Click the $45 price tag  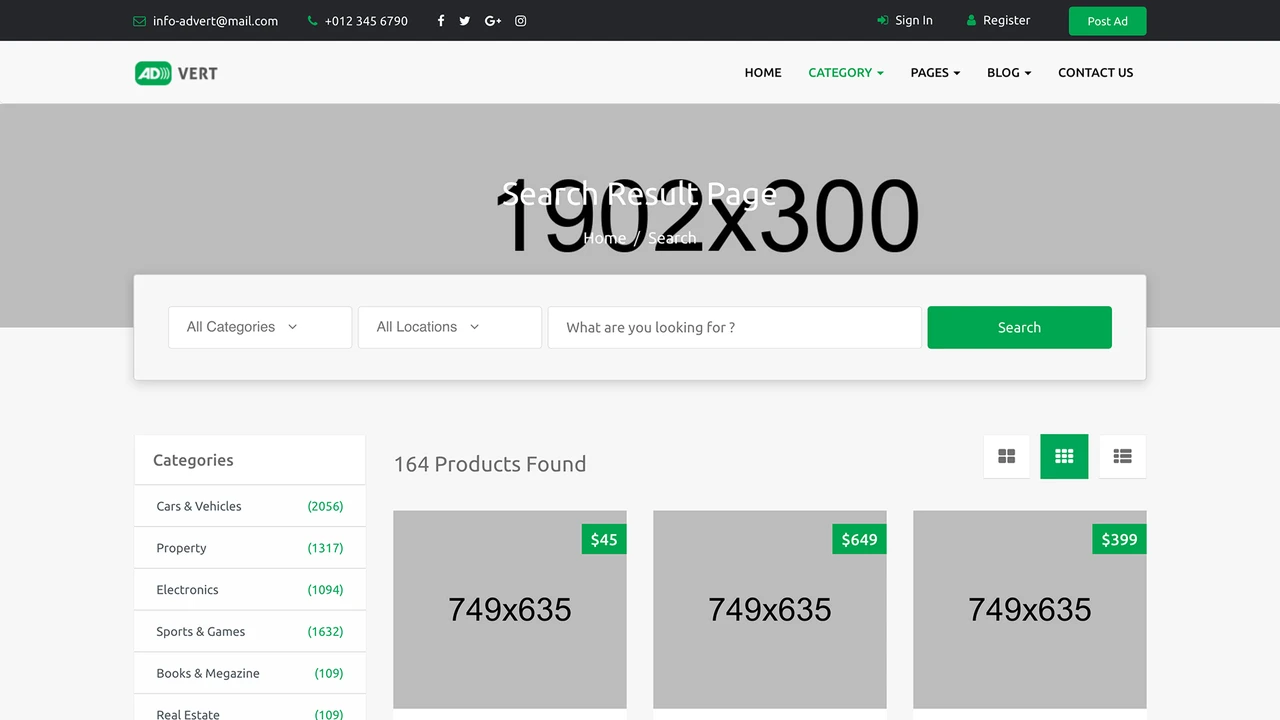pos(604,539)
